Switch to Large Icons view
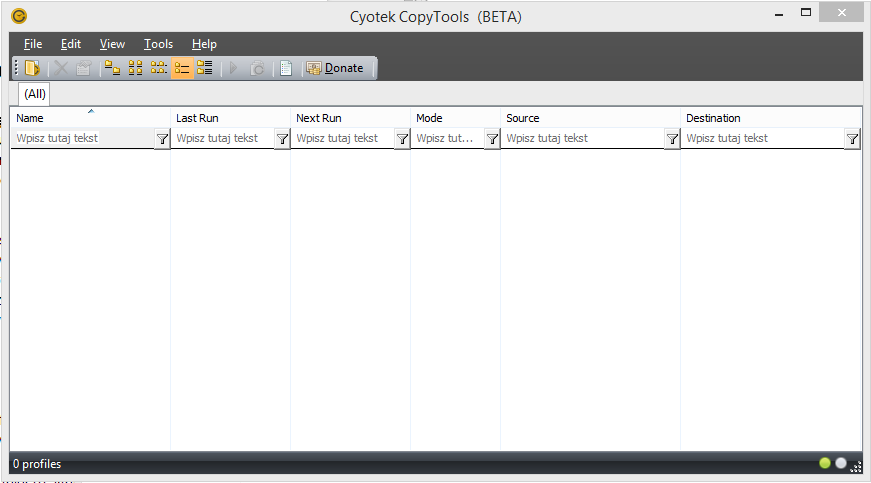Image resolution: width=871 pixels, height=483 pixels. 112,68
